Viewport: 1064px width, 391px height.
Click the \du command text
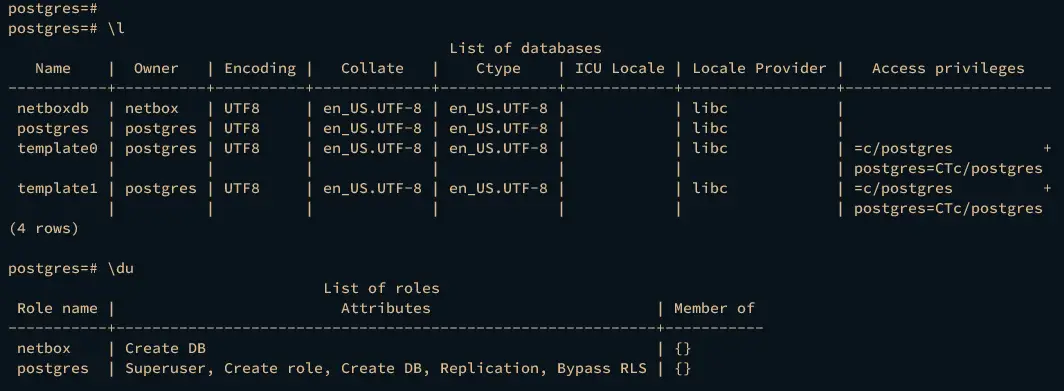coord(120,268)
